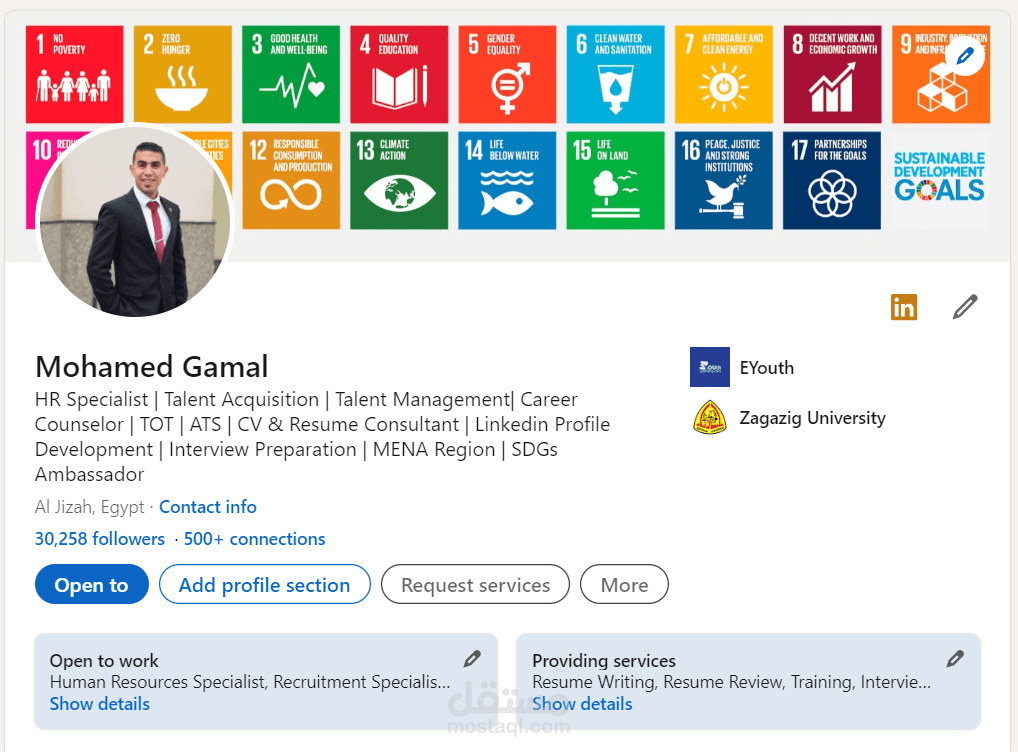Show details of Providing services
The width and height of the screenshot is (1018, 752).
click(x=582, y=703)
